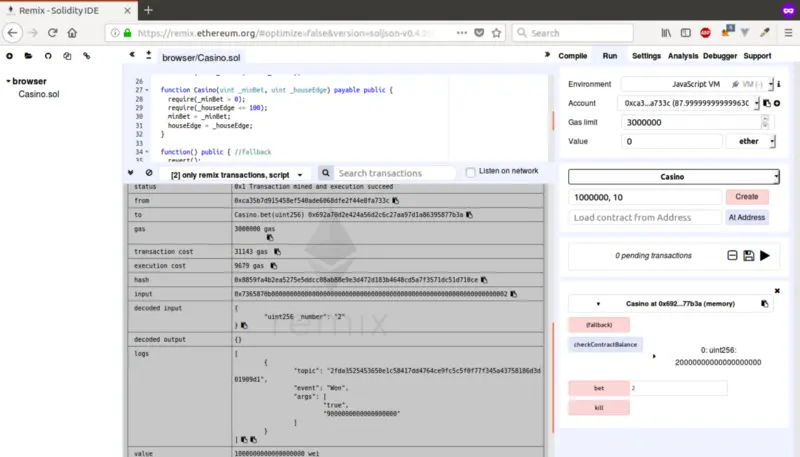The image size is (800, 457).
Task: Copy the account address to clipboard
Action: pos(767,104)
